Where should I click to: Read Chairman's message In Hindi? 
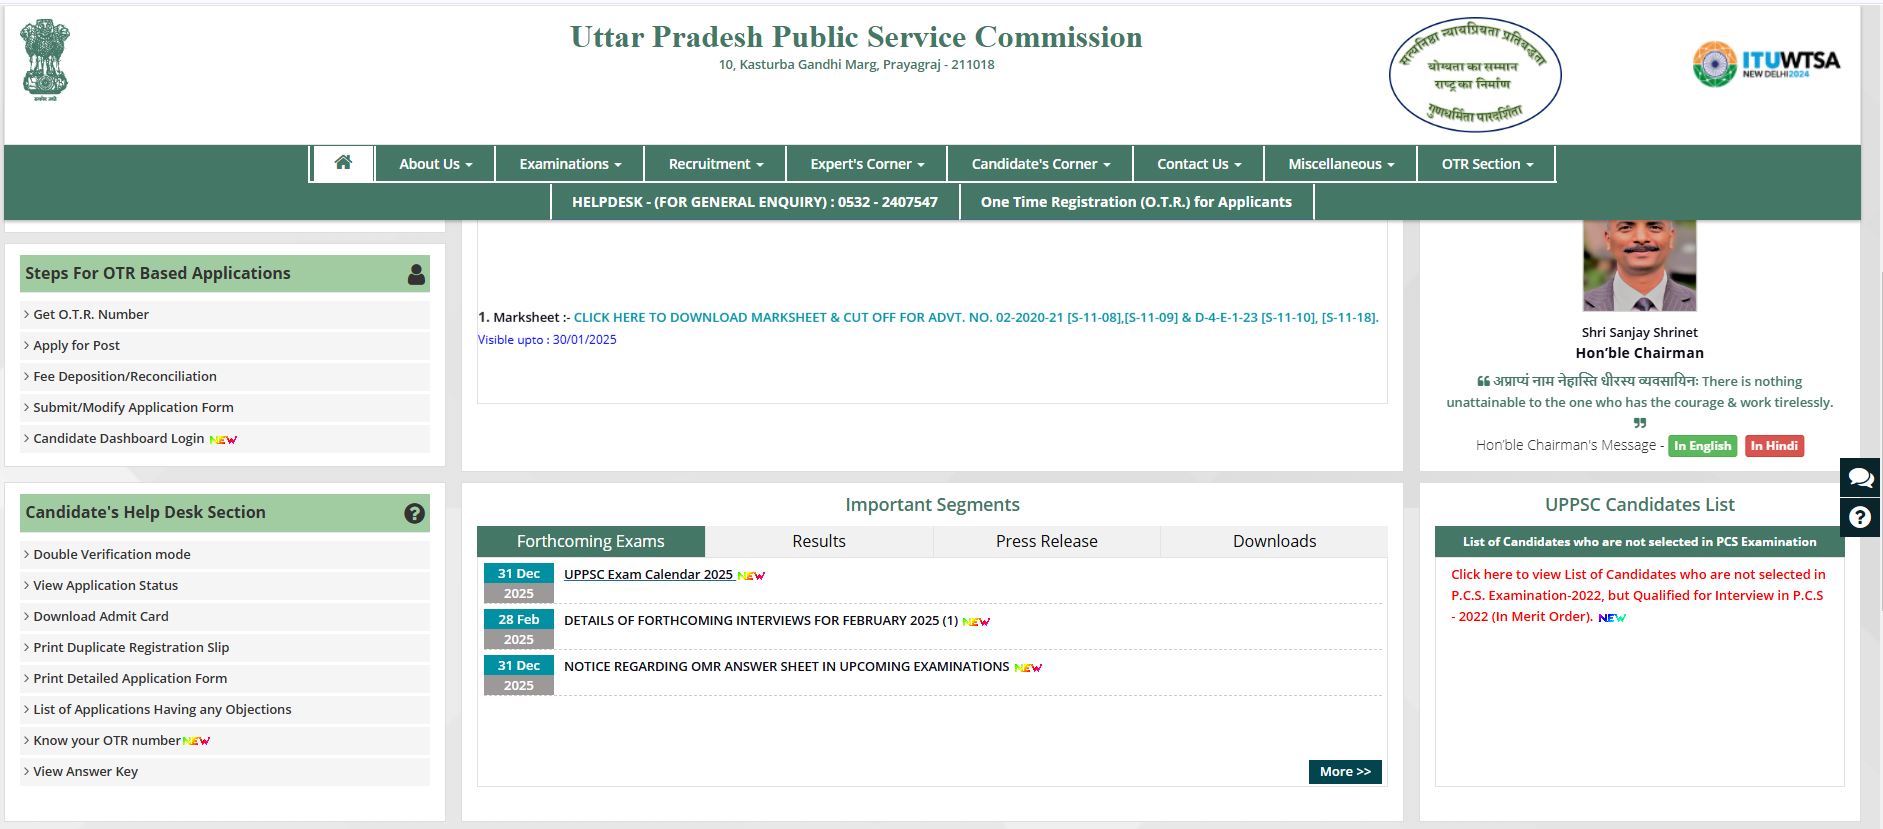[1774, 446]
